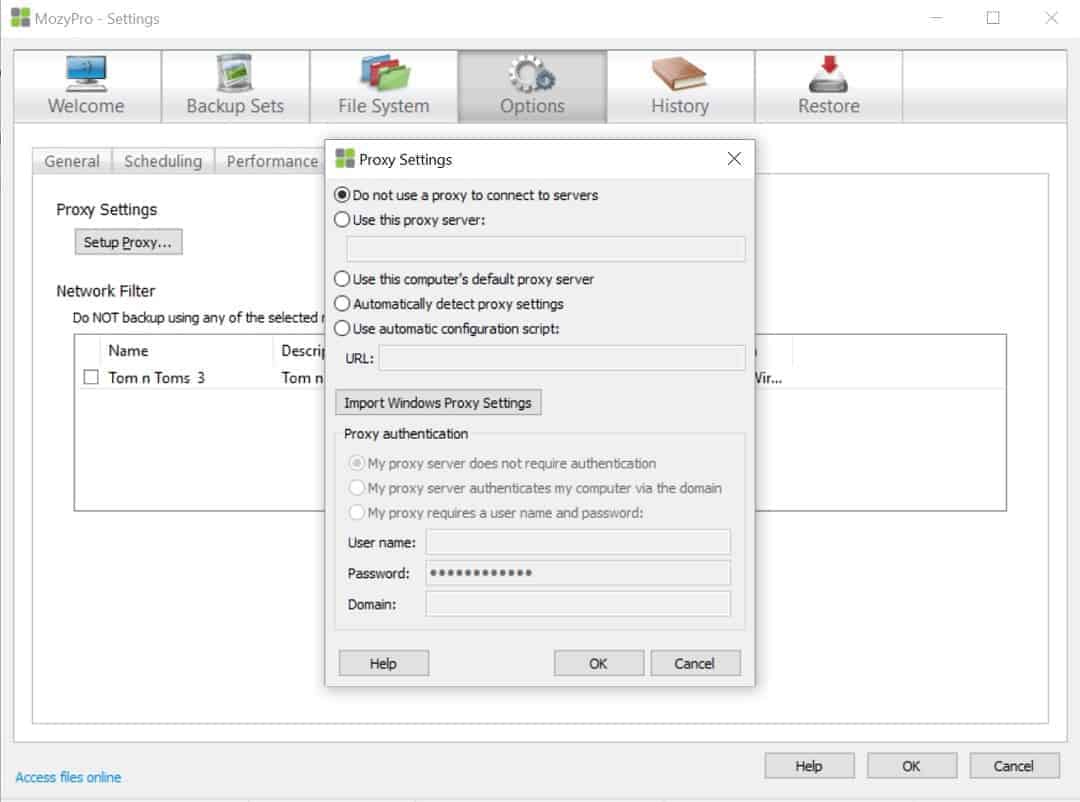Click Help in main Settings window
This screenshot has width=1080, height=802.
809,765
